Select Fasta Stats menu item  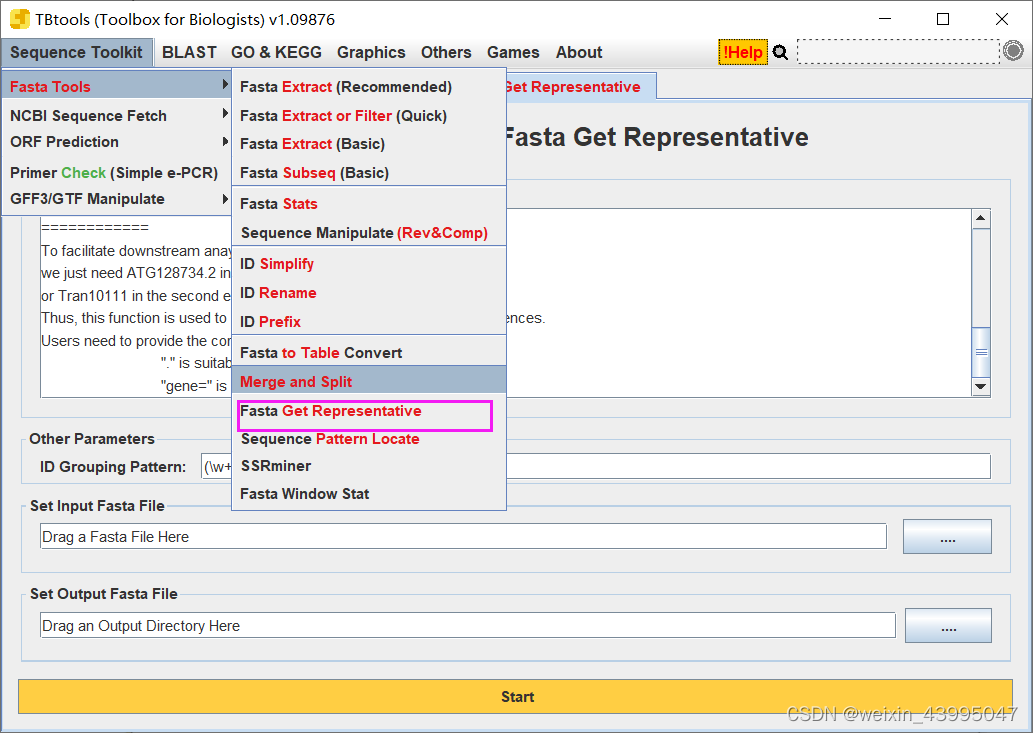point(369,204)
